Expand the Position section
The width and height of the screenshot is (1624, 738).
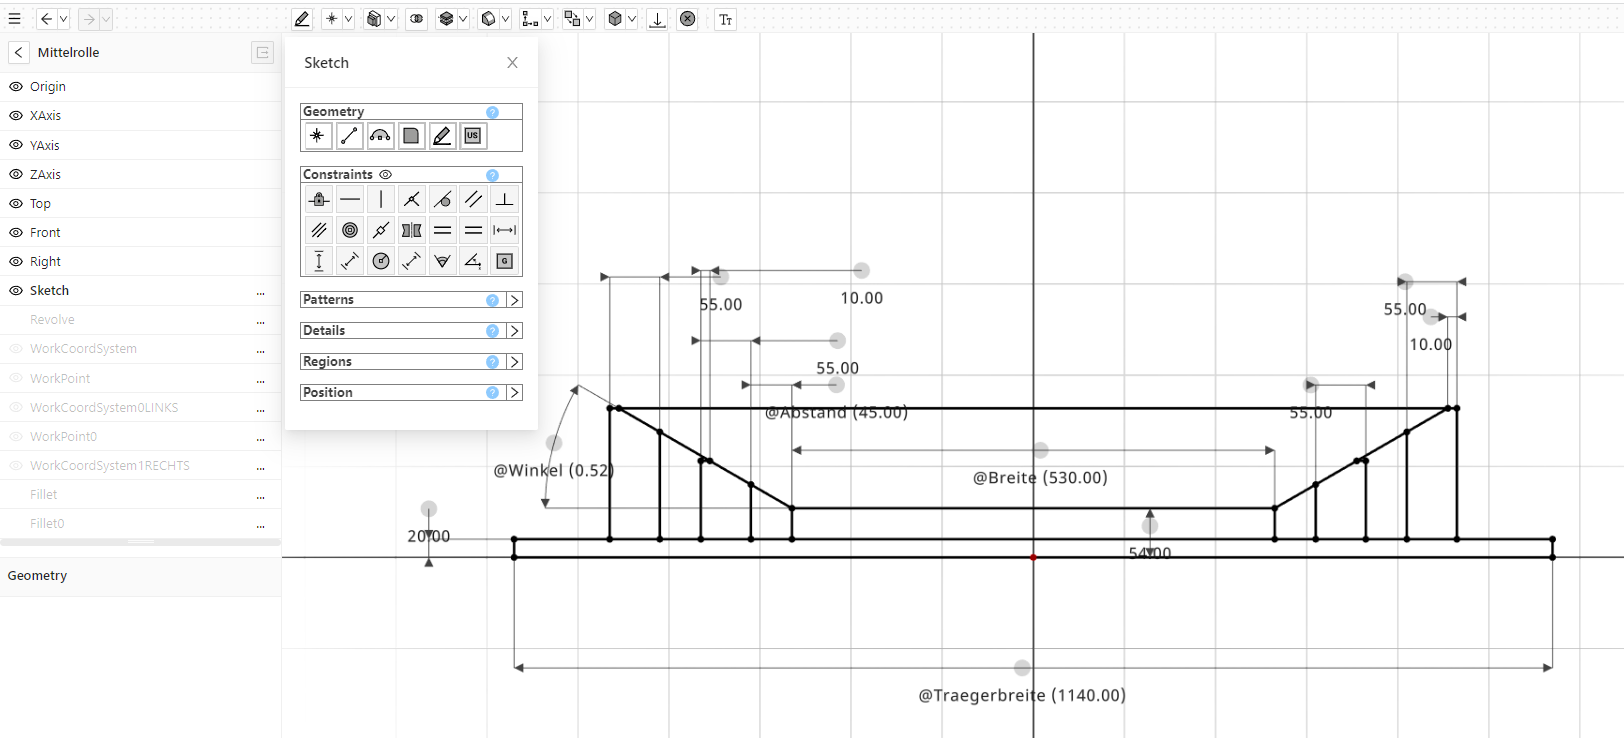click(x=514, y=393)
